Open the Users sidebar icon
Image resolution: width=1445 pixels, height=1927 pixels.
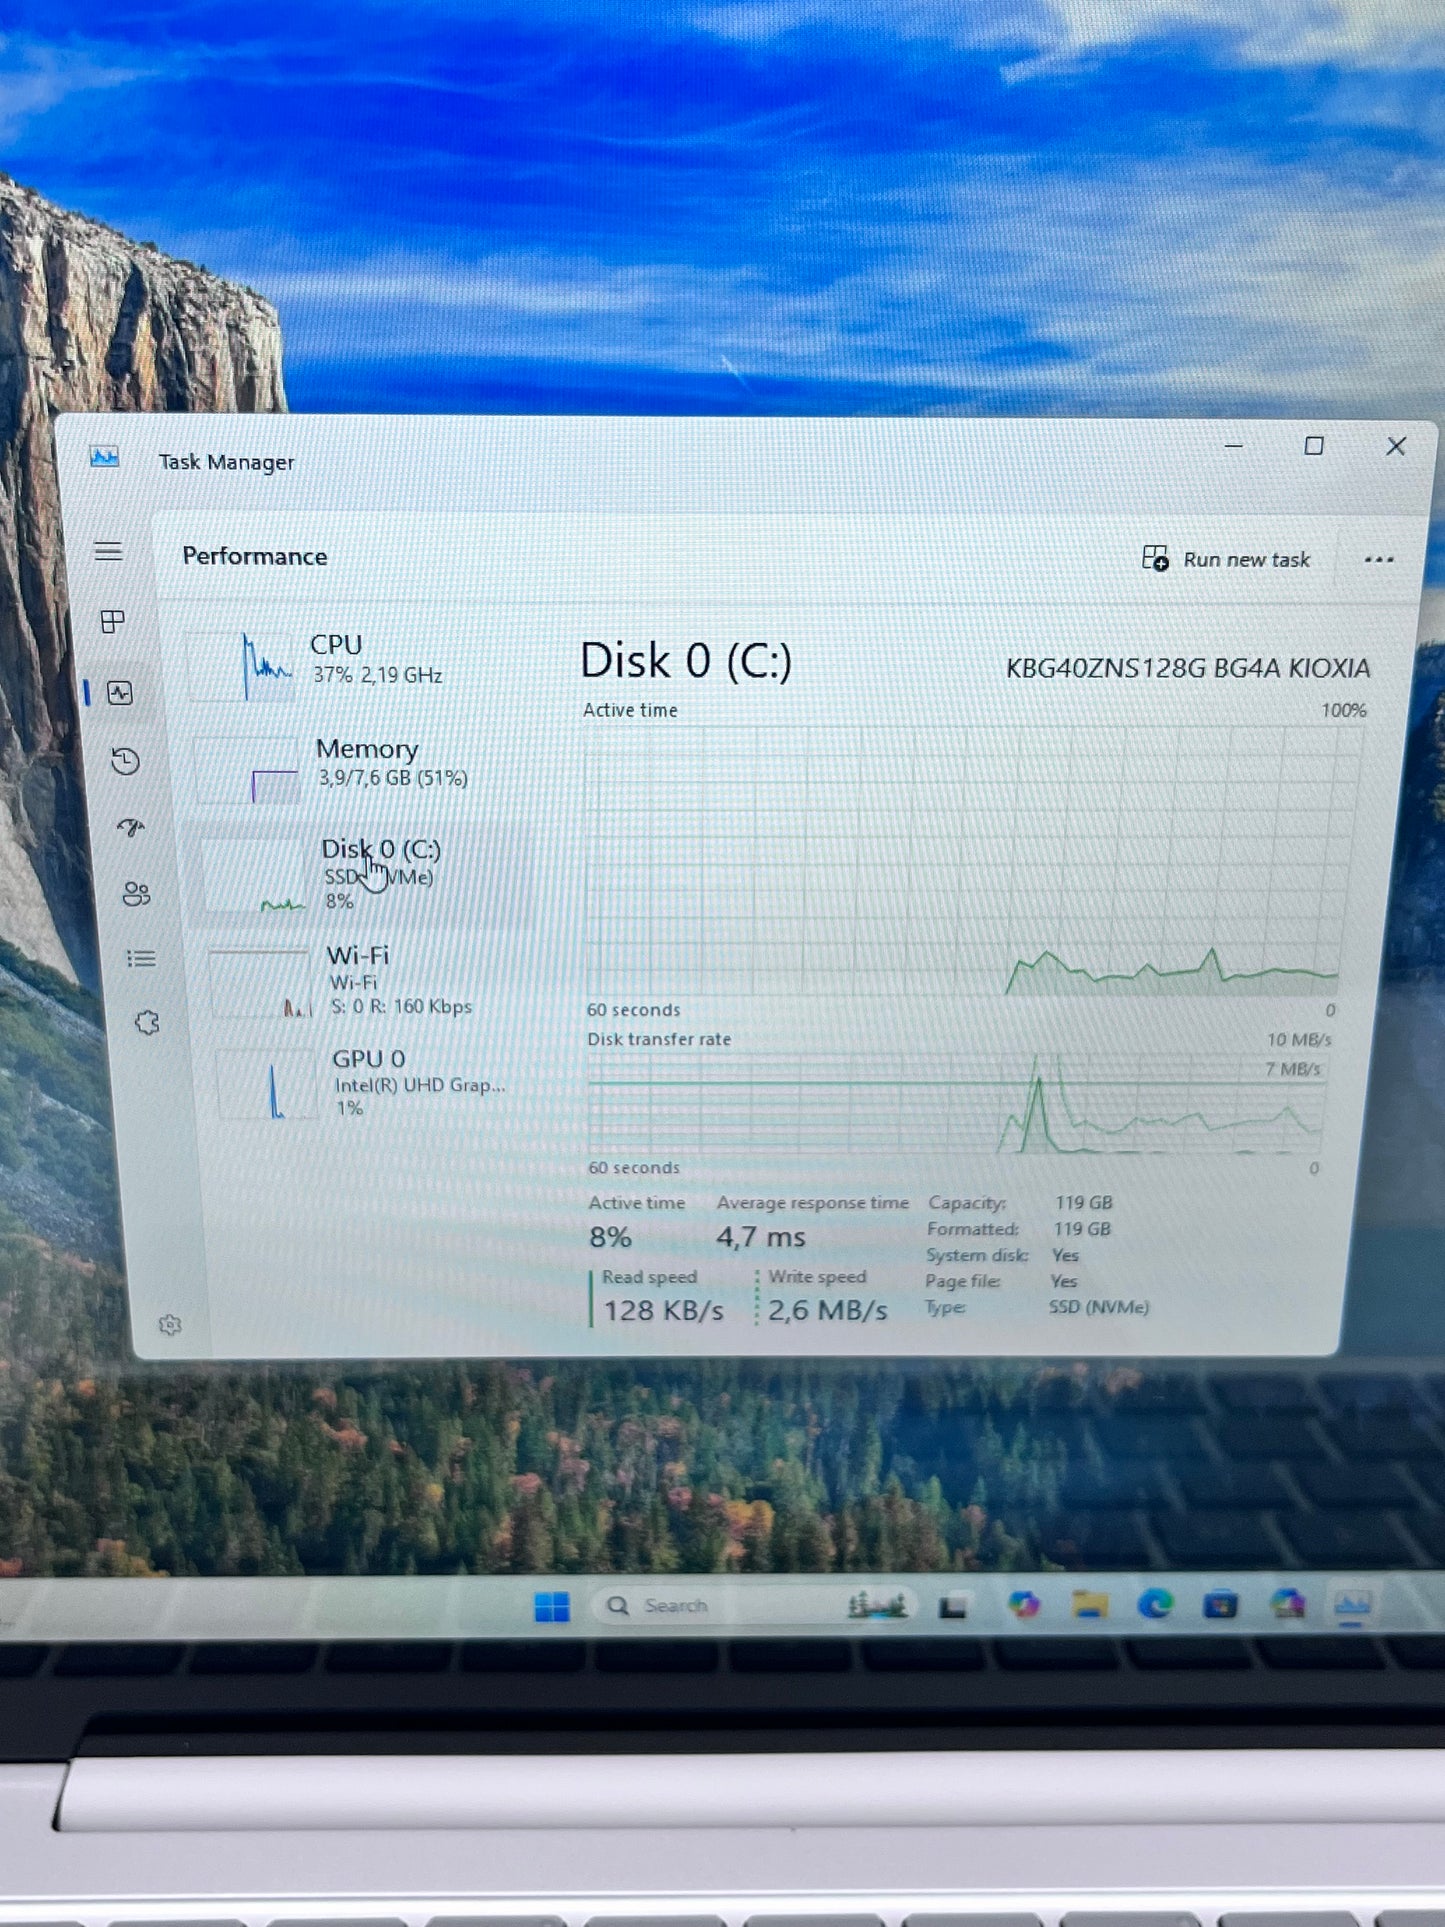click(136, 893)
